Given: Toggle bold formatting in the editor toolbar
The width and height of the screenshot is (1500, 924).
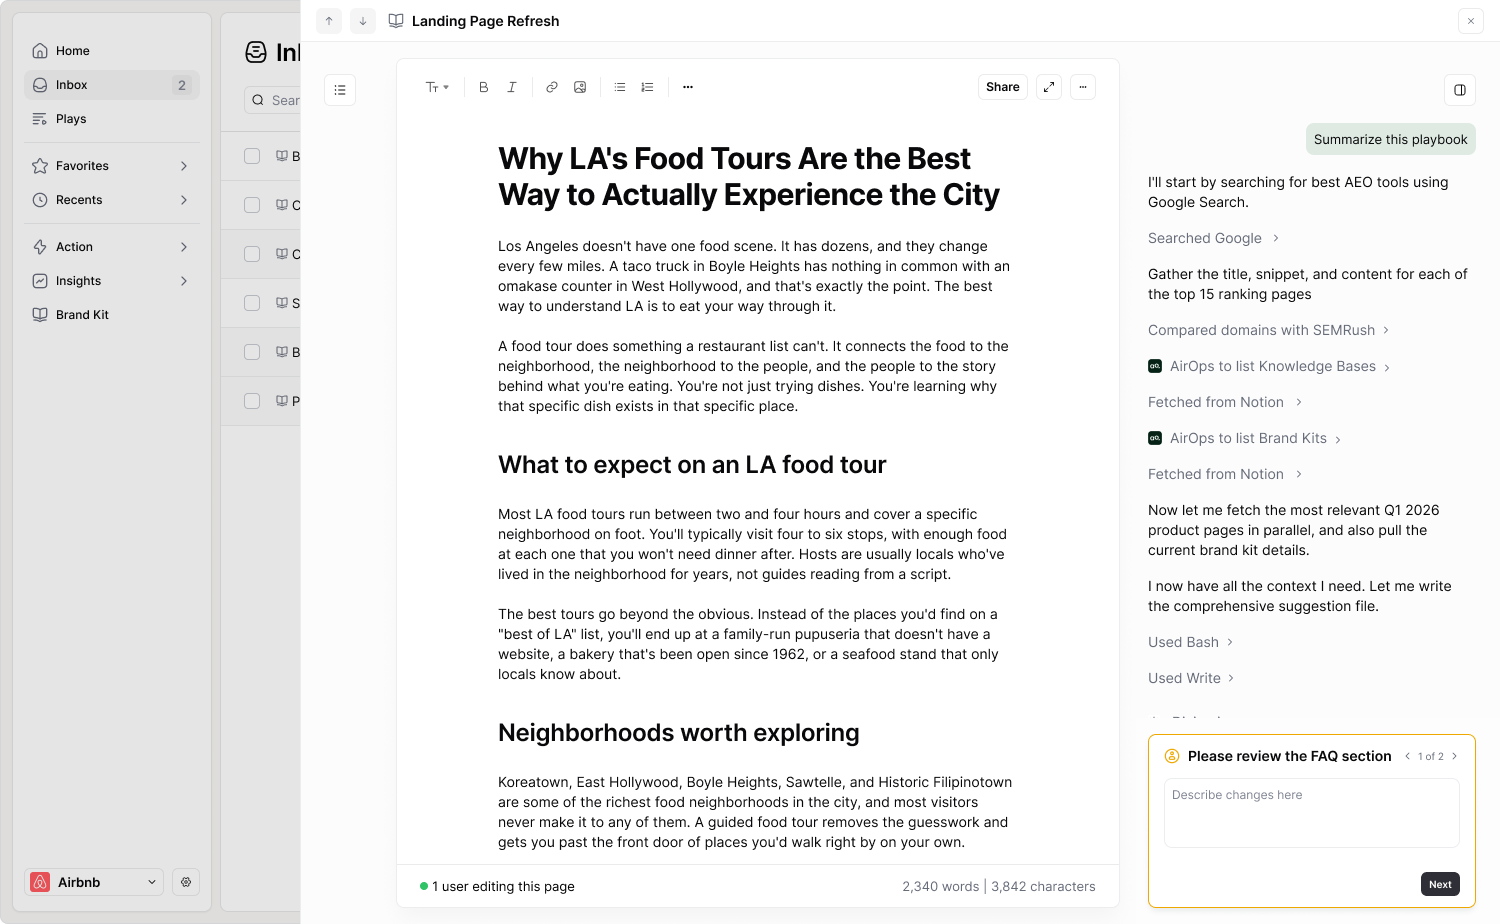Looking at the screenshot, I should [x=483, y=87].
